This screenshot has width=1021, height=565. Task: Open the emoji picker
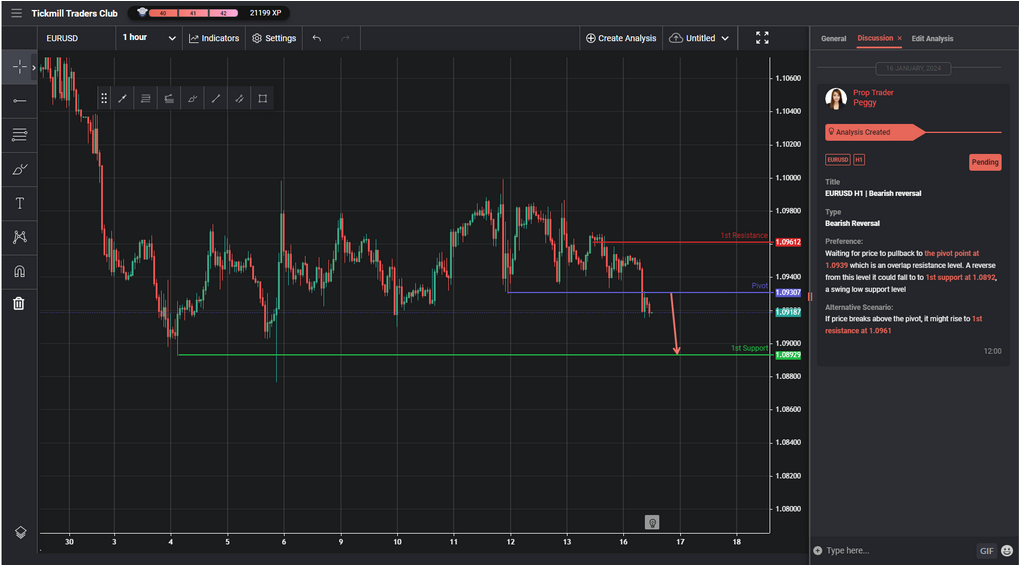point(1007,551)
